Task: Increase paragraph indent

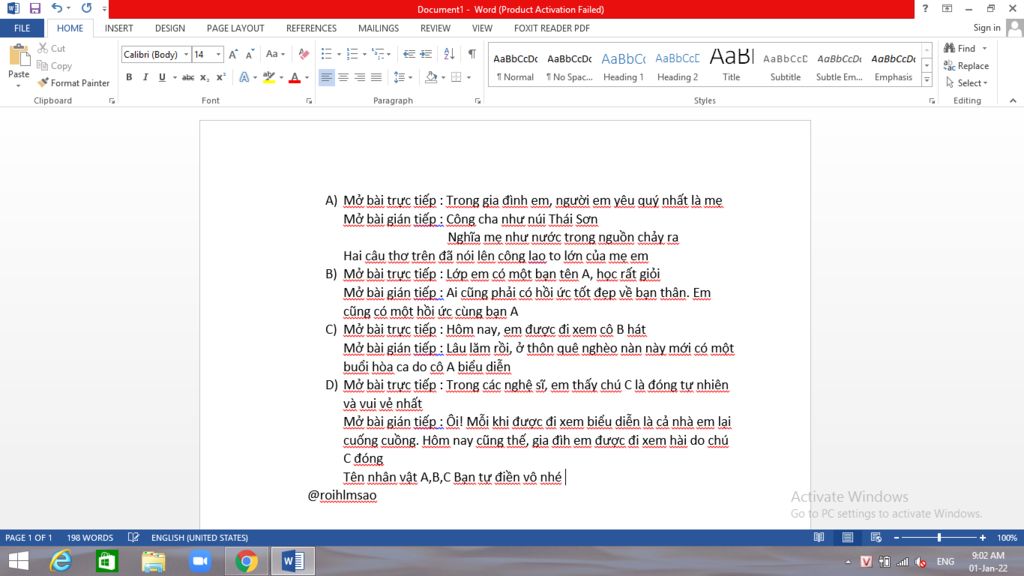Action: [426, 54]
